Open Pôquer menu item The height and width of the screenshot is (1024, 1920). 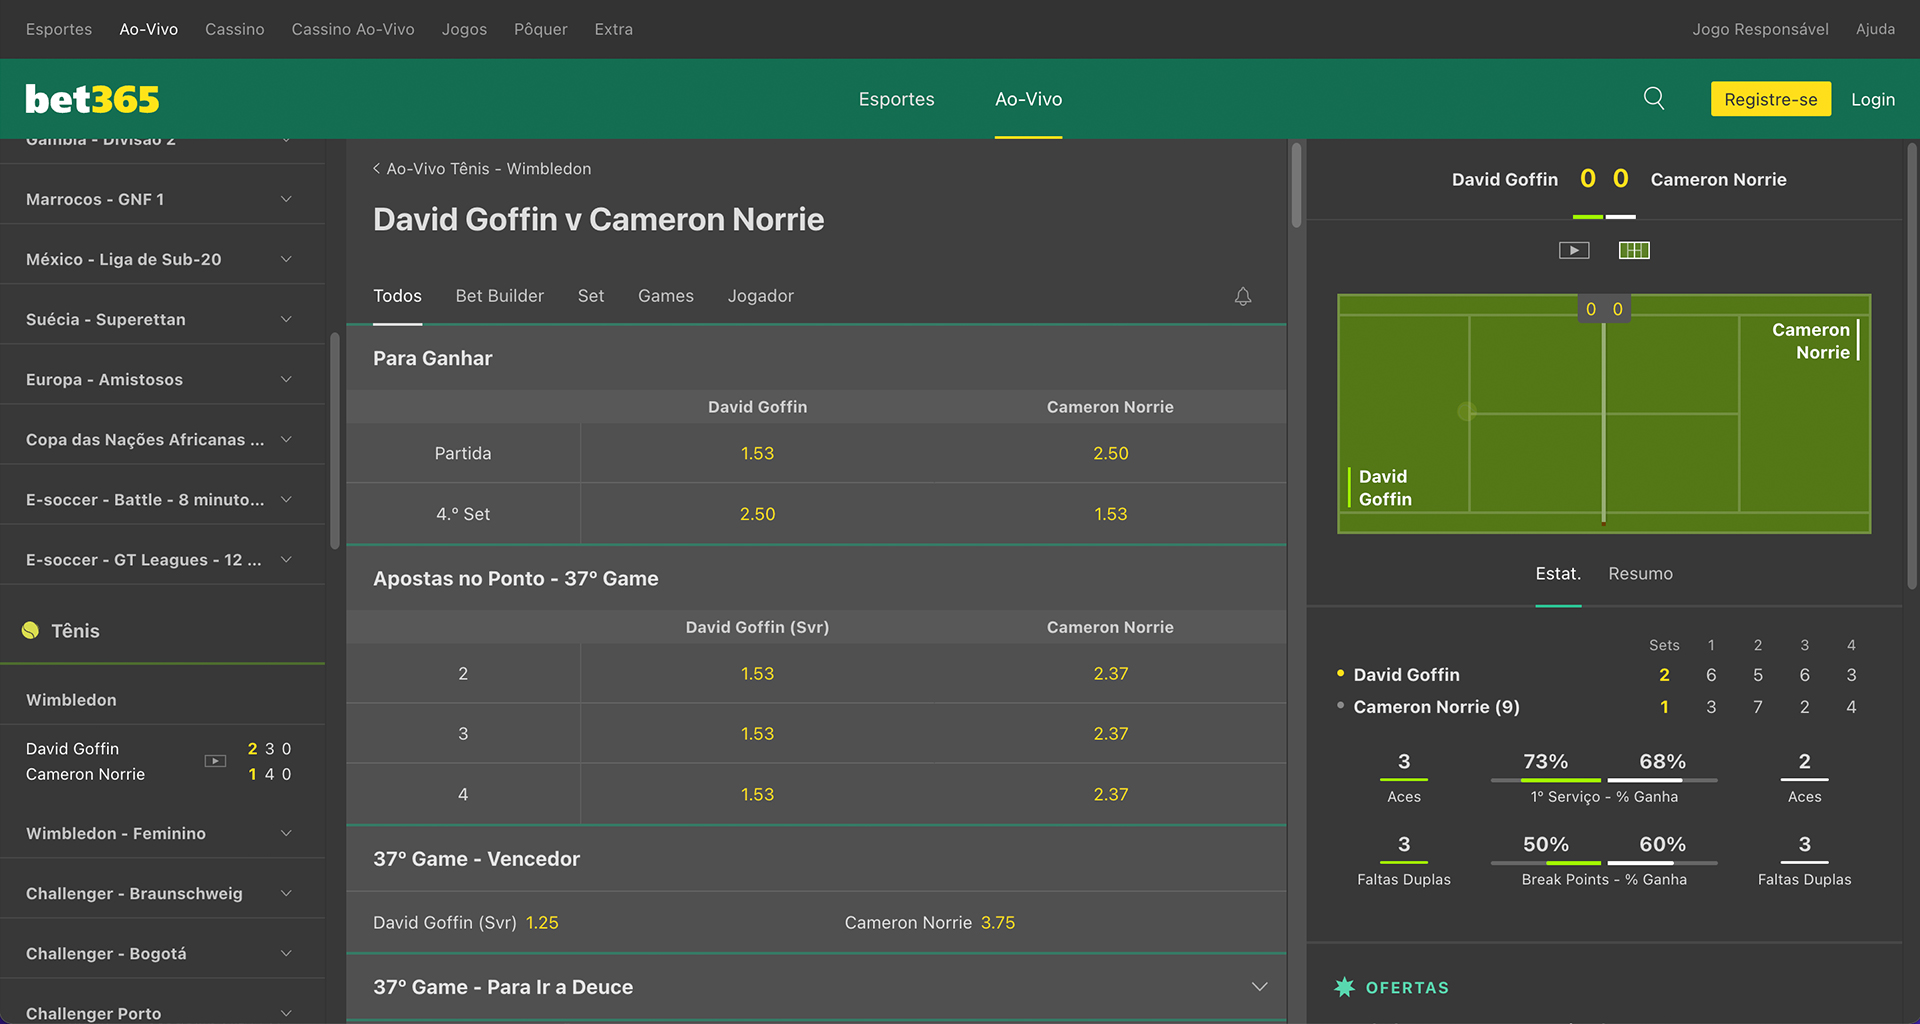click(x=541, y=29)
